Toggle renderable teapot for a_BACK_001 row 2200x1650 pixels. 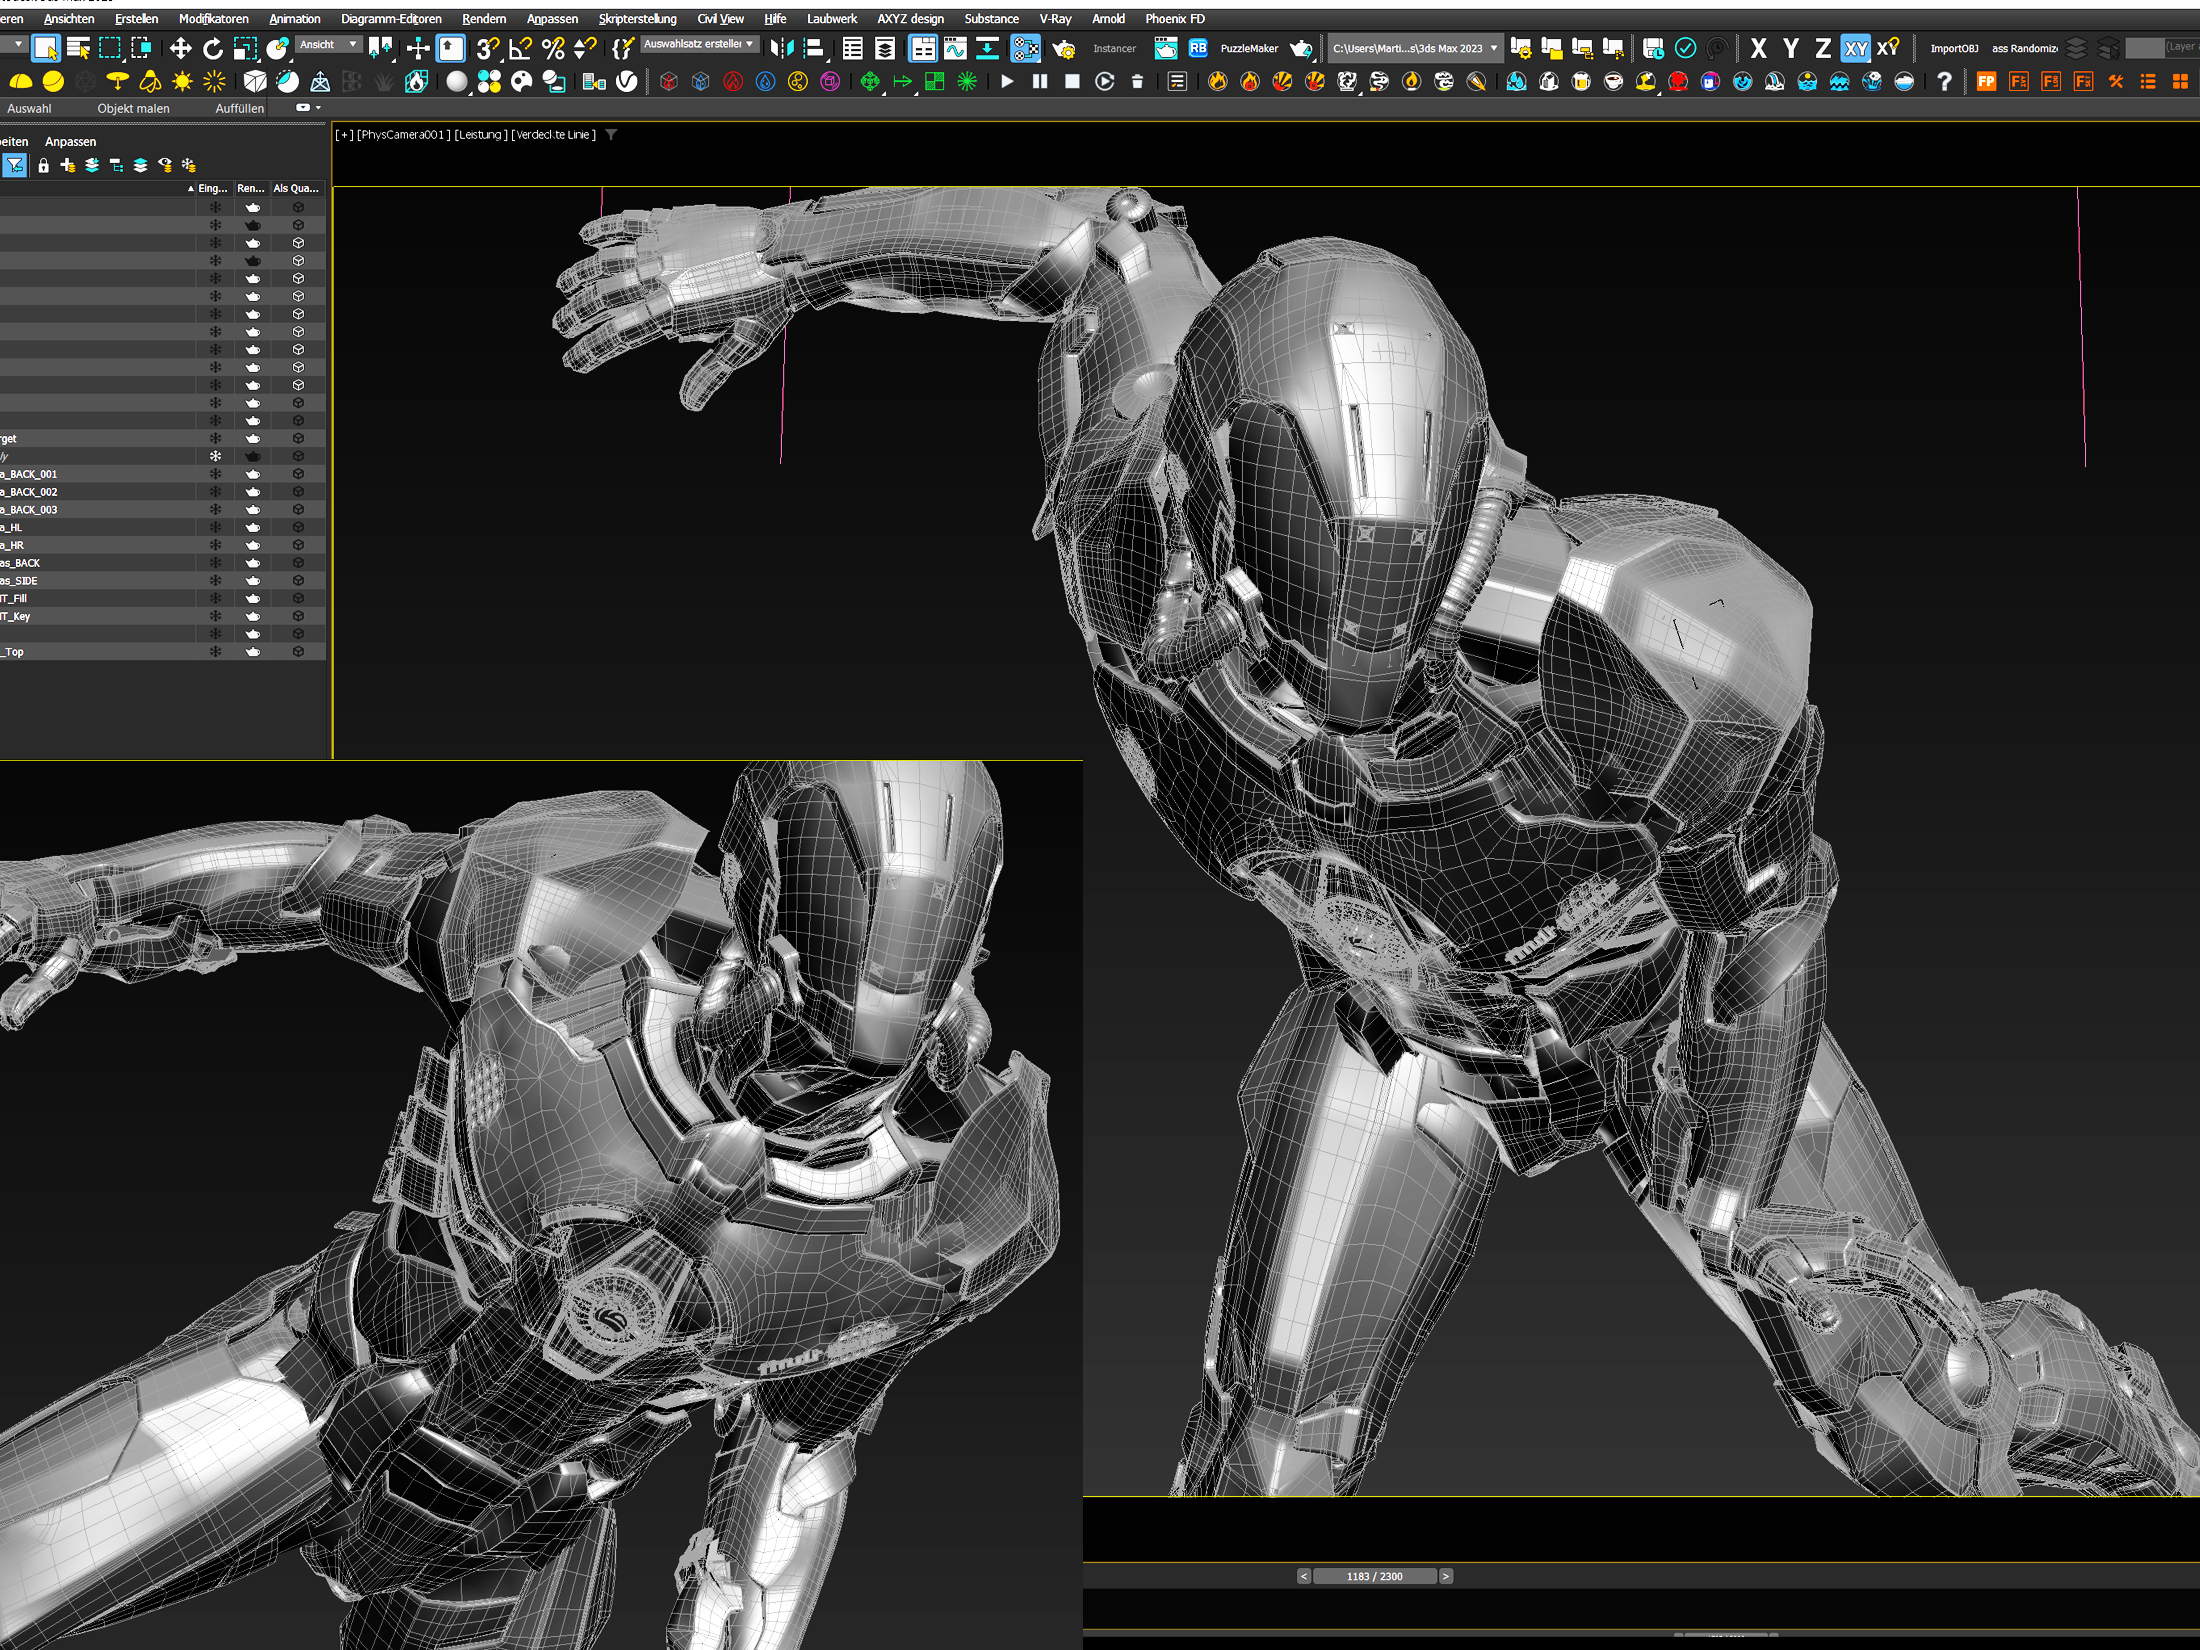pyautogui.click(x=253, y=474)
